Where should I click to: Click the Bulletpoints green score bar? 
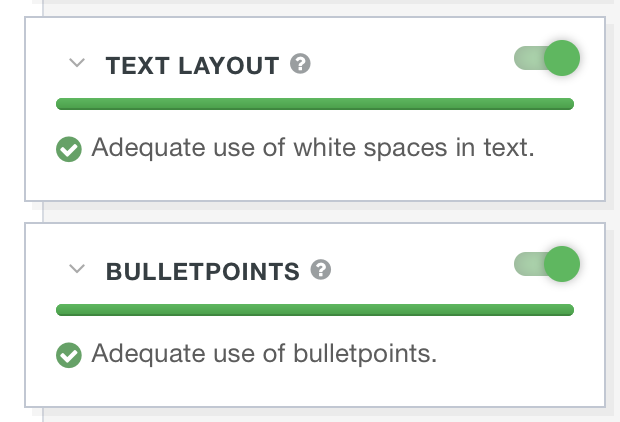pyautogui.click(x=314, y=309)
